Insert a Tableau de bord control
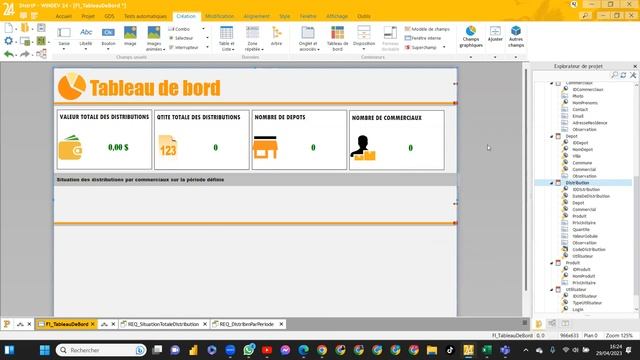The height and width of the screenshot is (360, 640). pos(338,38)
